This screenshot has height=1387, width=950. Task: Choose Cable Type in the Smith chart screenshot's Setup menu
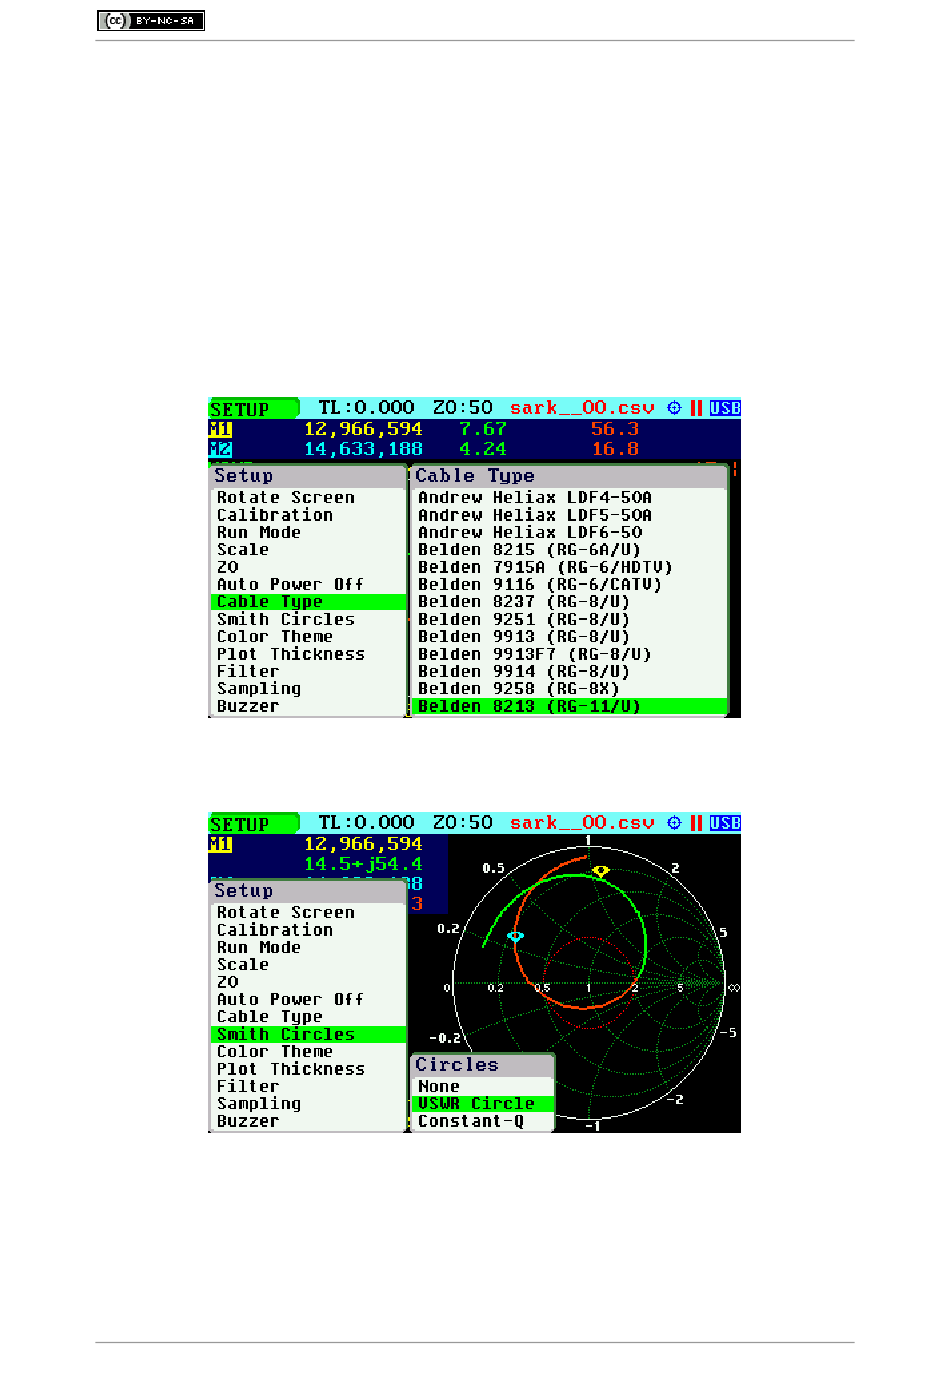tap(308, 1017)
